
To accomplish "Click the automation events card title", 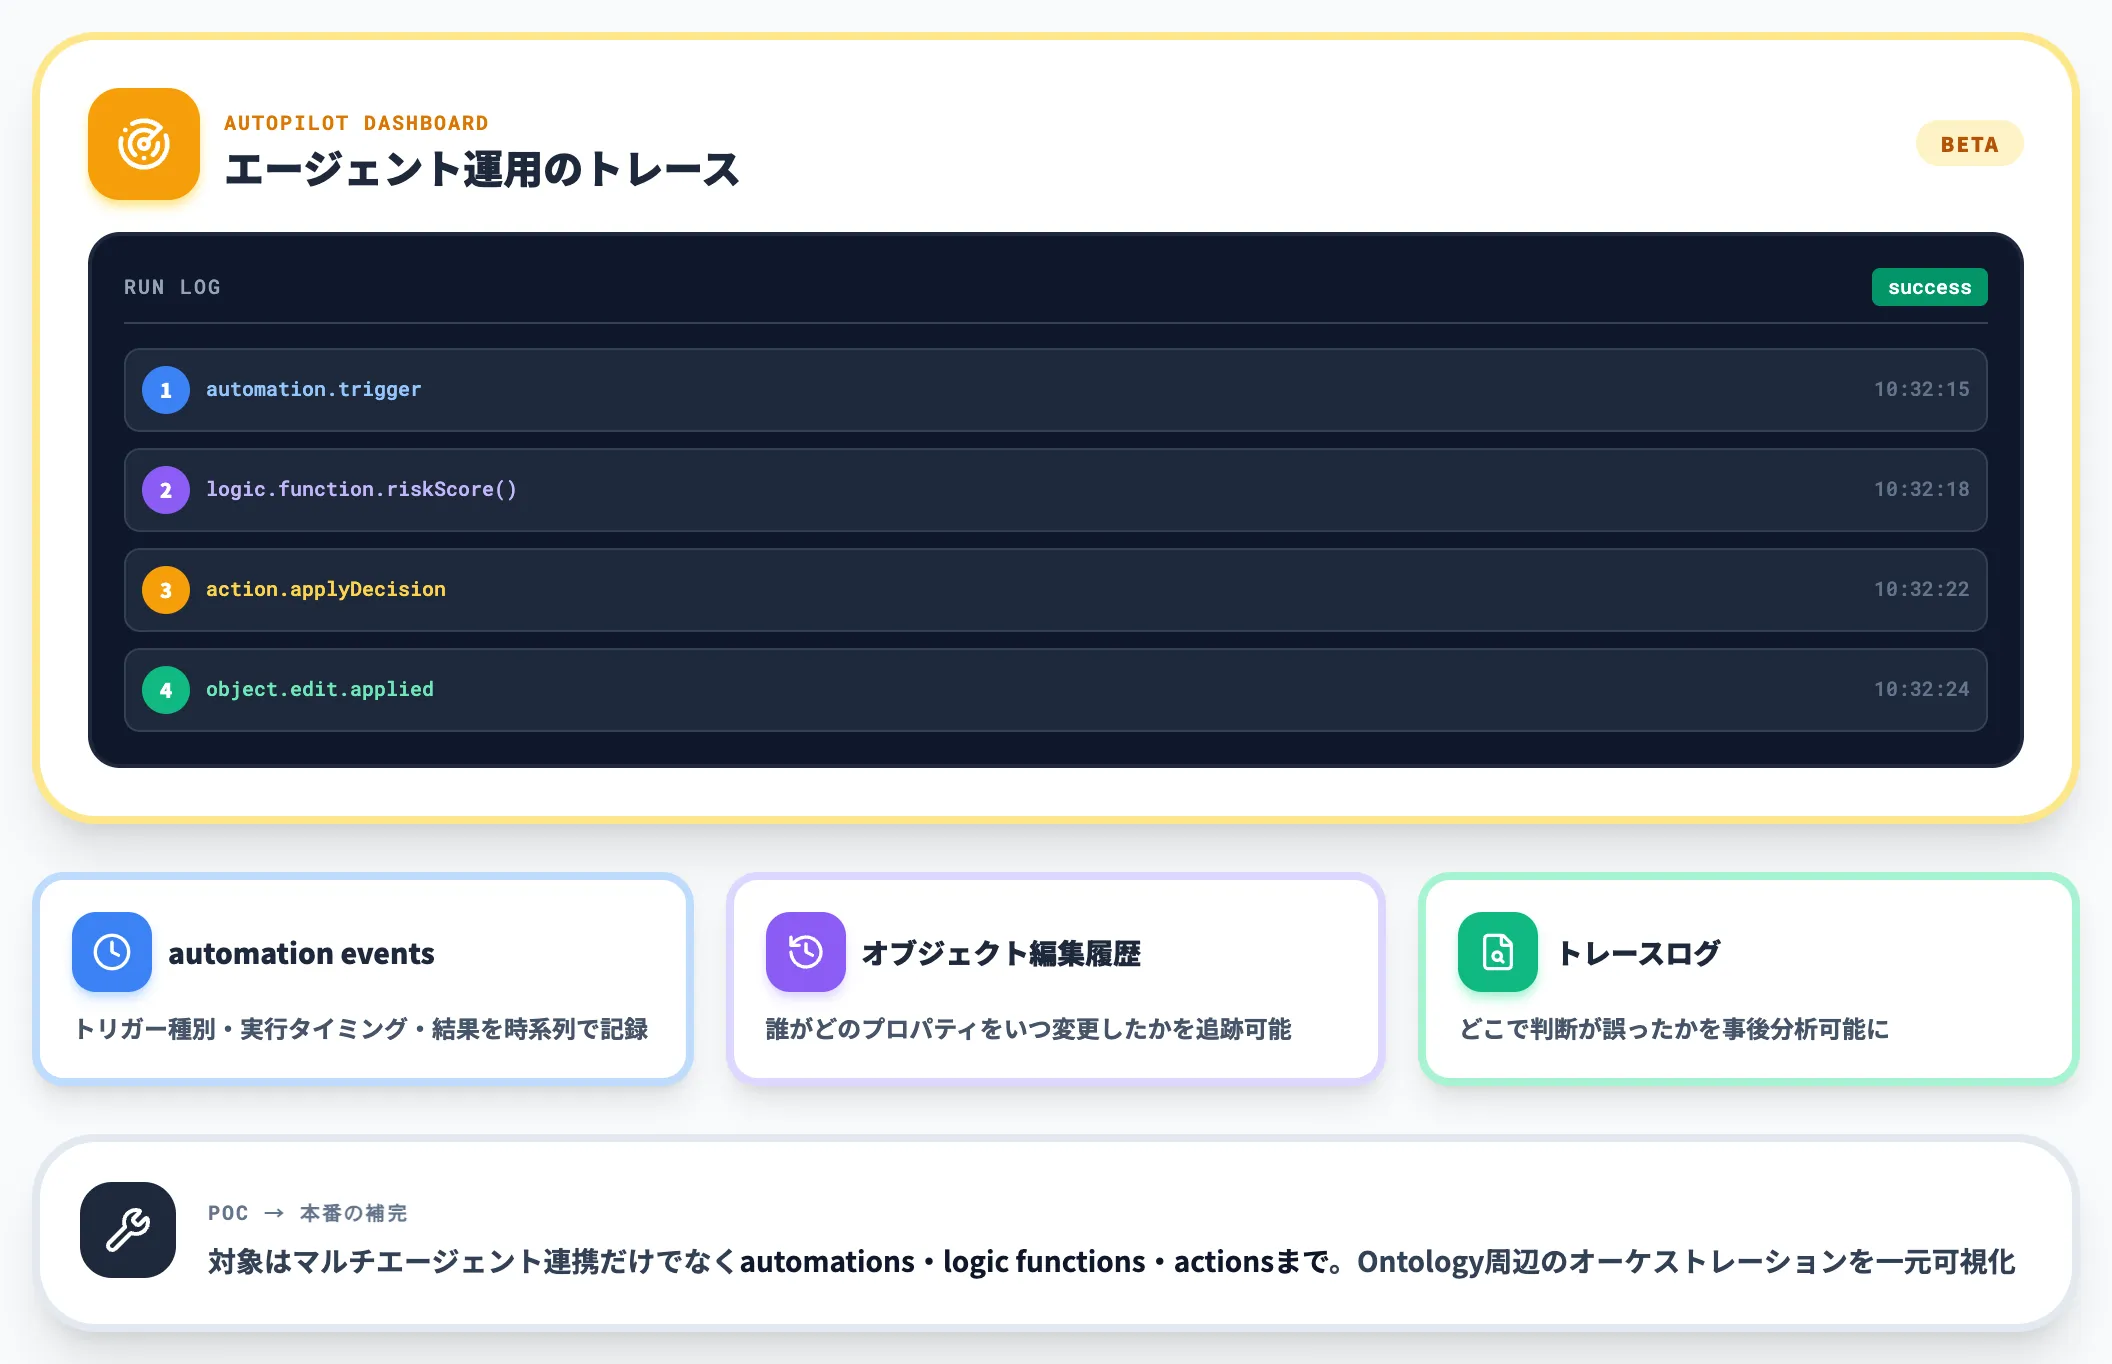I will [x=301, y=953].
